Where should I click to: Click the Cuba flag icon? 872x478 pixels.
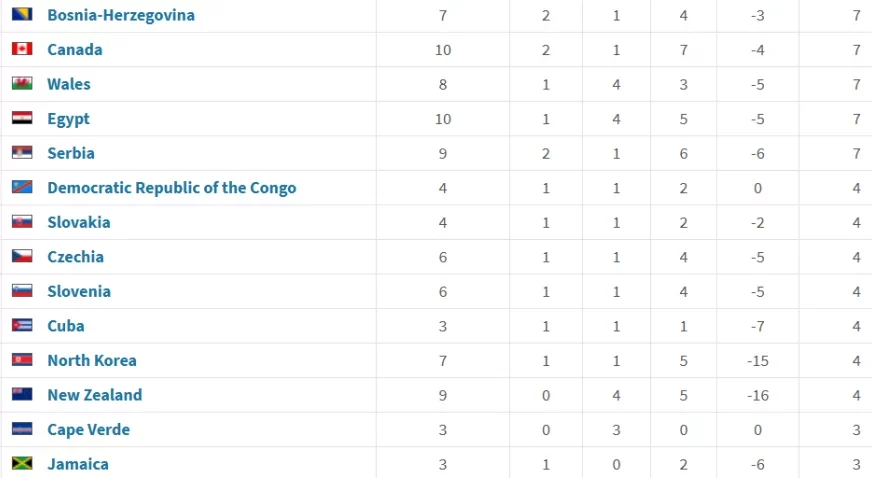(x=22, y=325)
